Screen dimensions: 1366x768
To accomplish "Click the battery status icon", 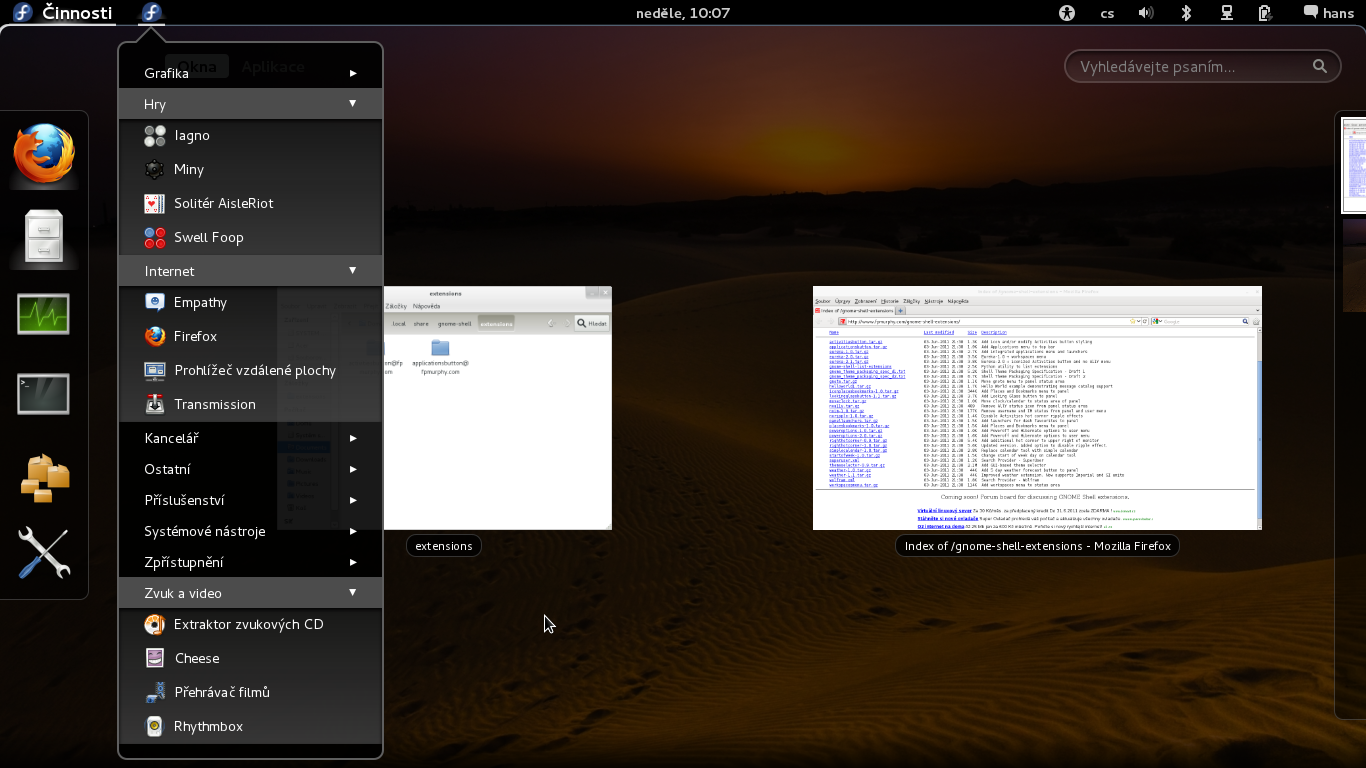I will click(1265, 13).
